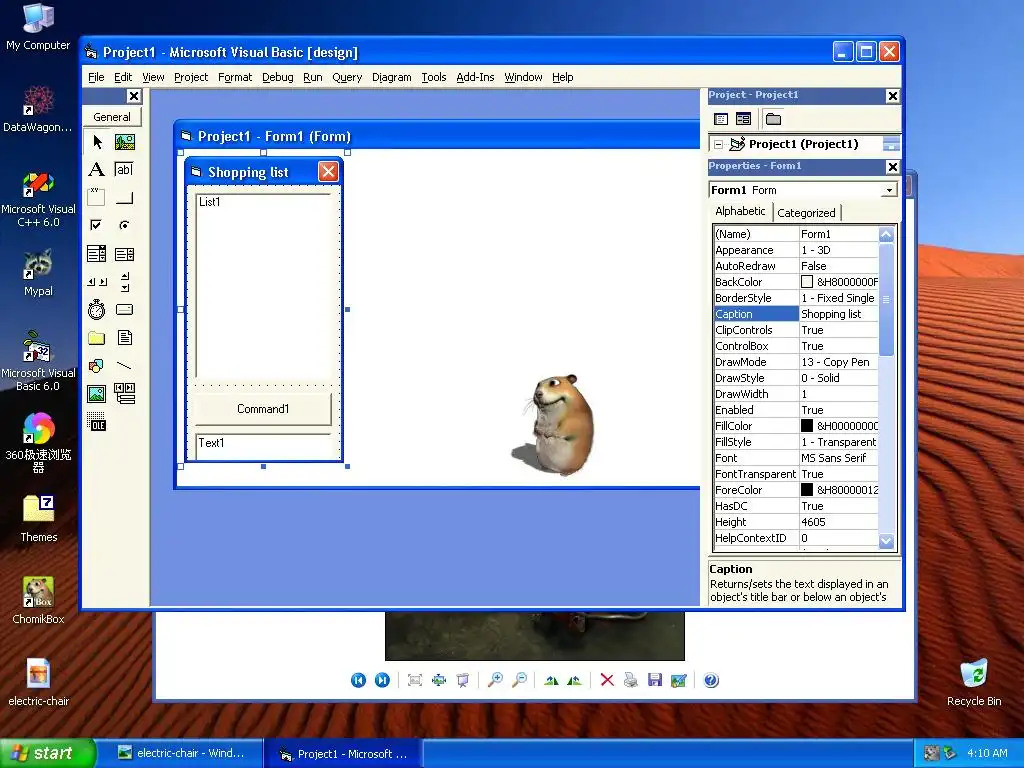The image size is (1024, 768).
Task: Open the Add-Ins menu
Action: [x=475, y=77]
